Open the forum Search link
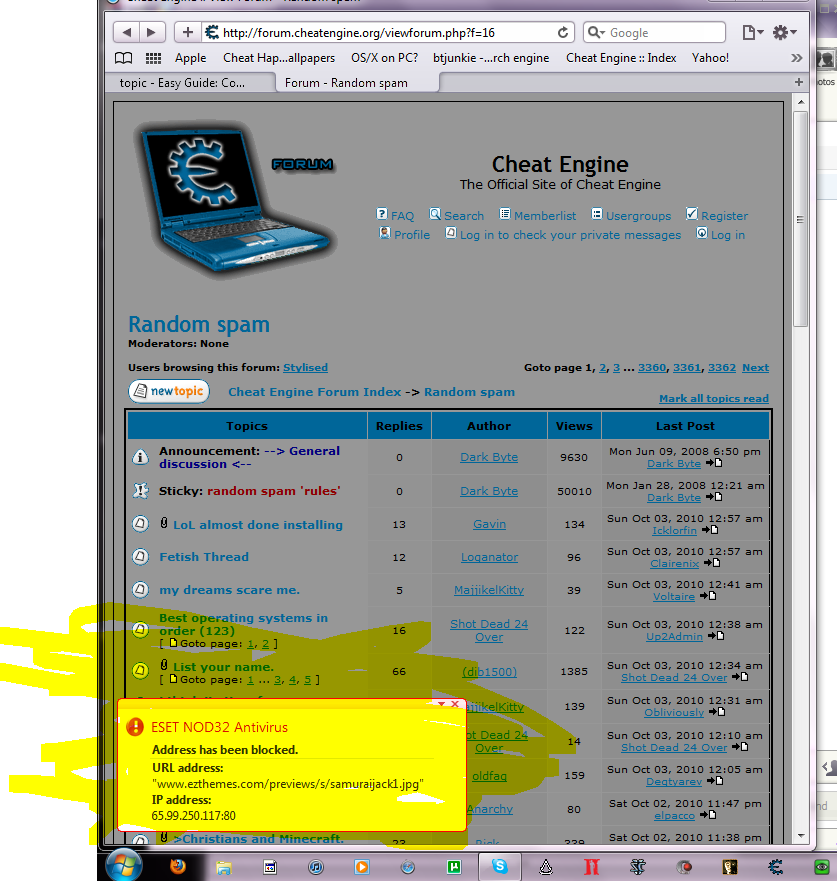The height and width of the screenshot is (881, 837). pos(463,216)
